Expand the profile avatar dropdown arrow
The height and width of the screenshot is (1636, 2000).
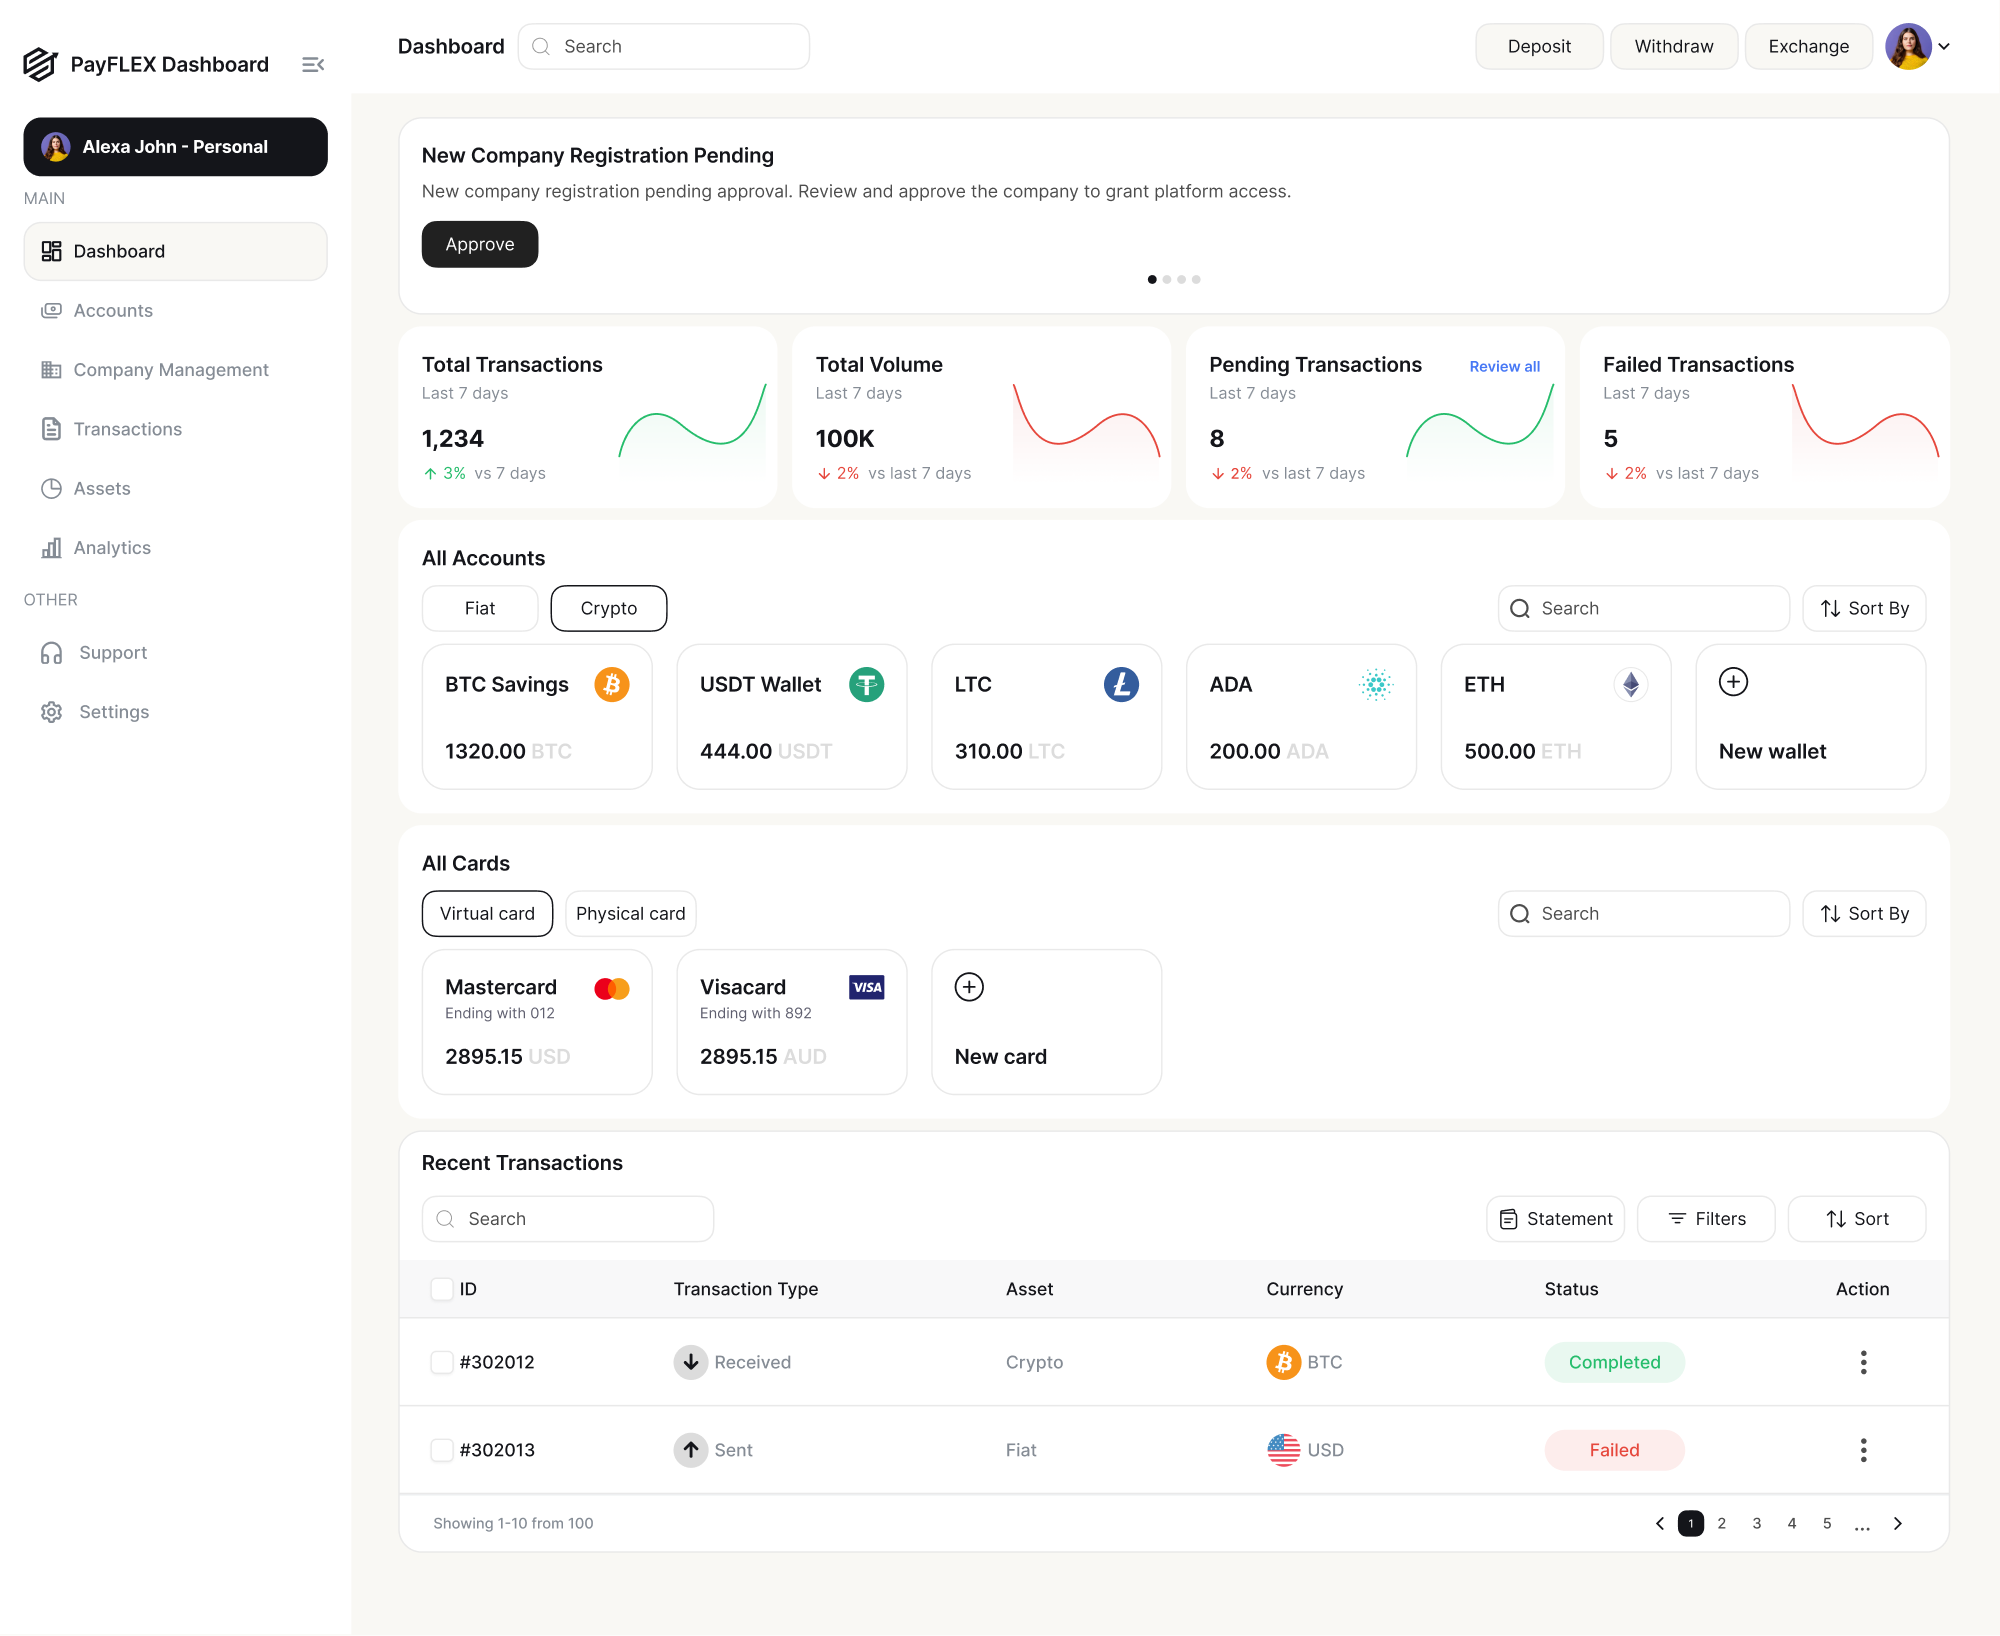click(1944, 47)
